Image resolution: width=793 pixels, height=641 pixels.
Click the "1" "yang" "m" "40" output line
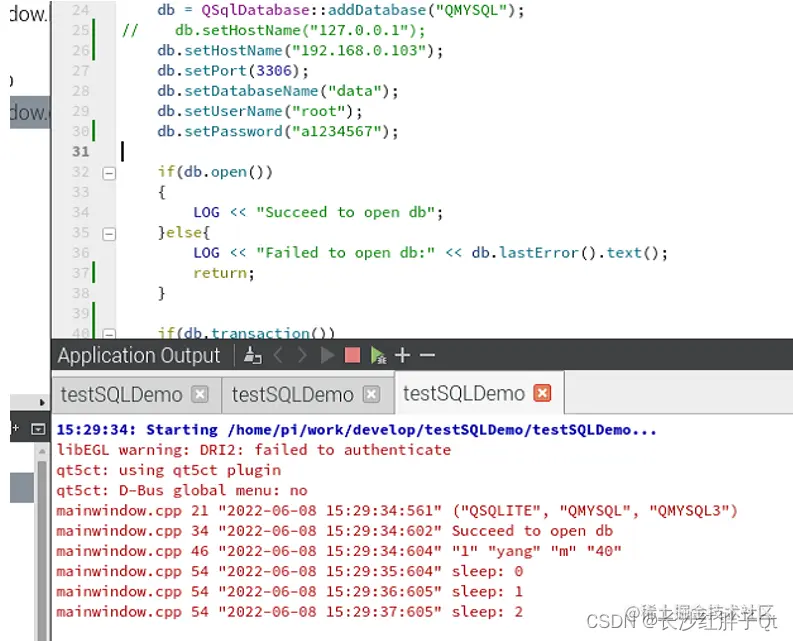[339, 551]
